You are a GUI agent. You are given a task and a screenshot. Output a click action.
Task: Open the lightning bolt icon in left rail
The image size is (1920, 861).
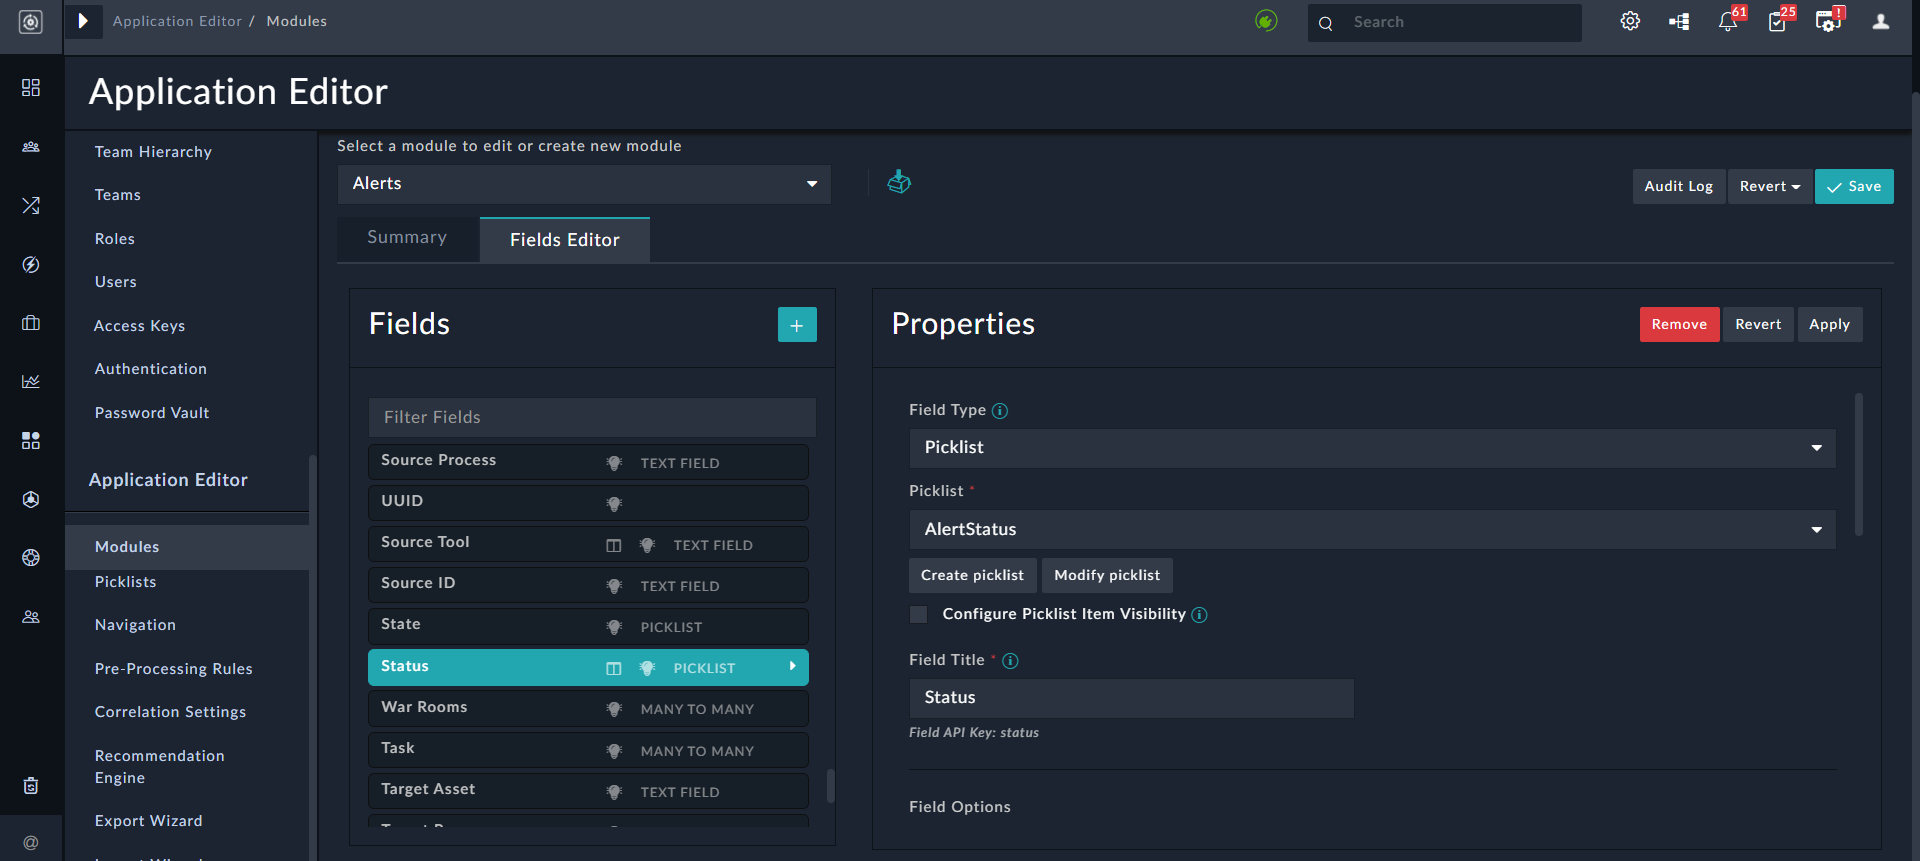tap(31, 264)
